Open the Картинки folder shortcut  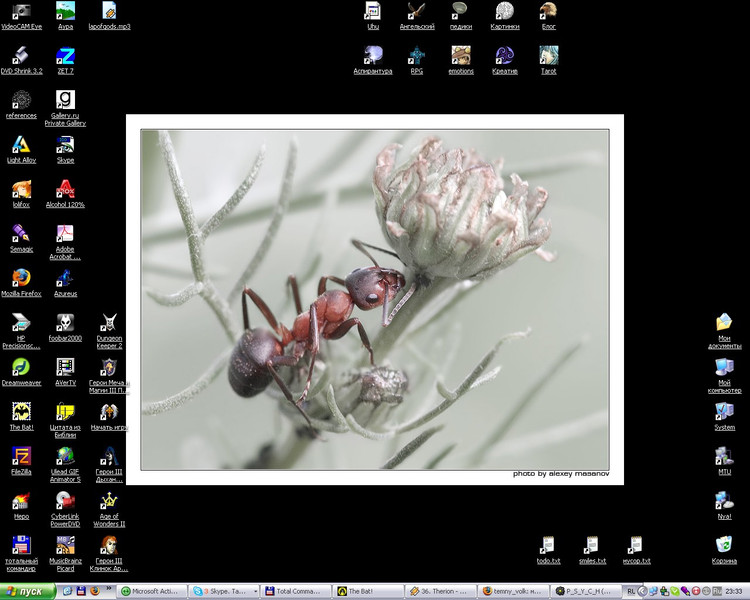(505, 16)
